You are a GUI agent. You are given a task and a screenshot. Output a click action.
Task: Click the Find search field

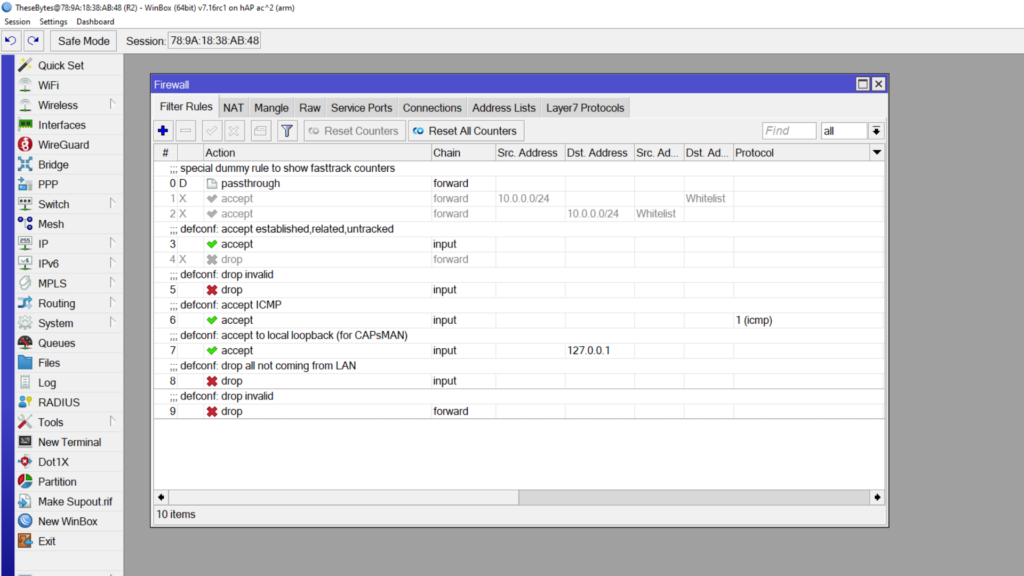click(x=788, y=131)
